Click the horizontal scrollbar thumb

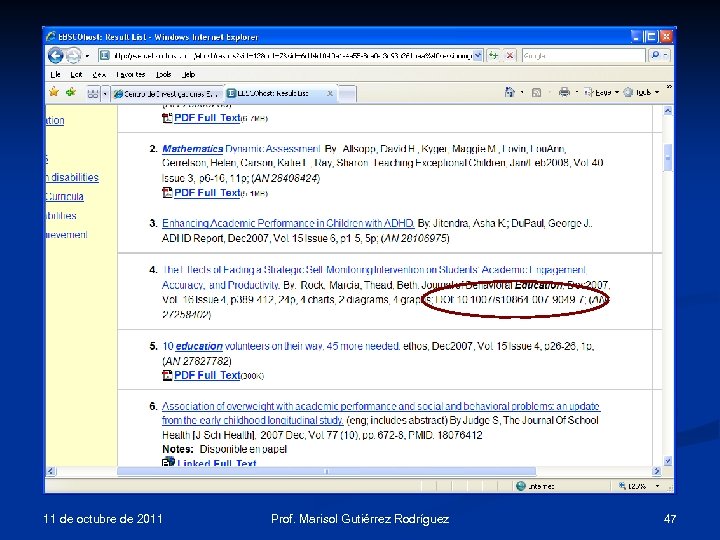click(x=326, y=471)
